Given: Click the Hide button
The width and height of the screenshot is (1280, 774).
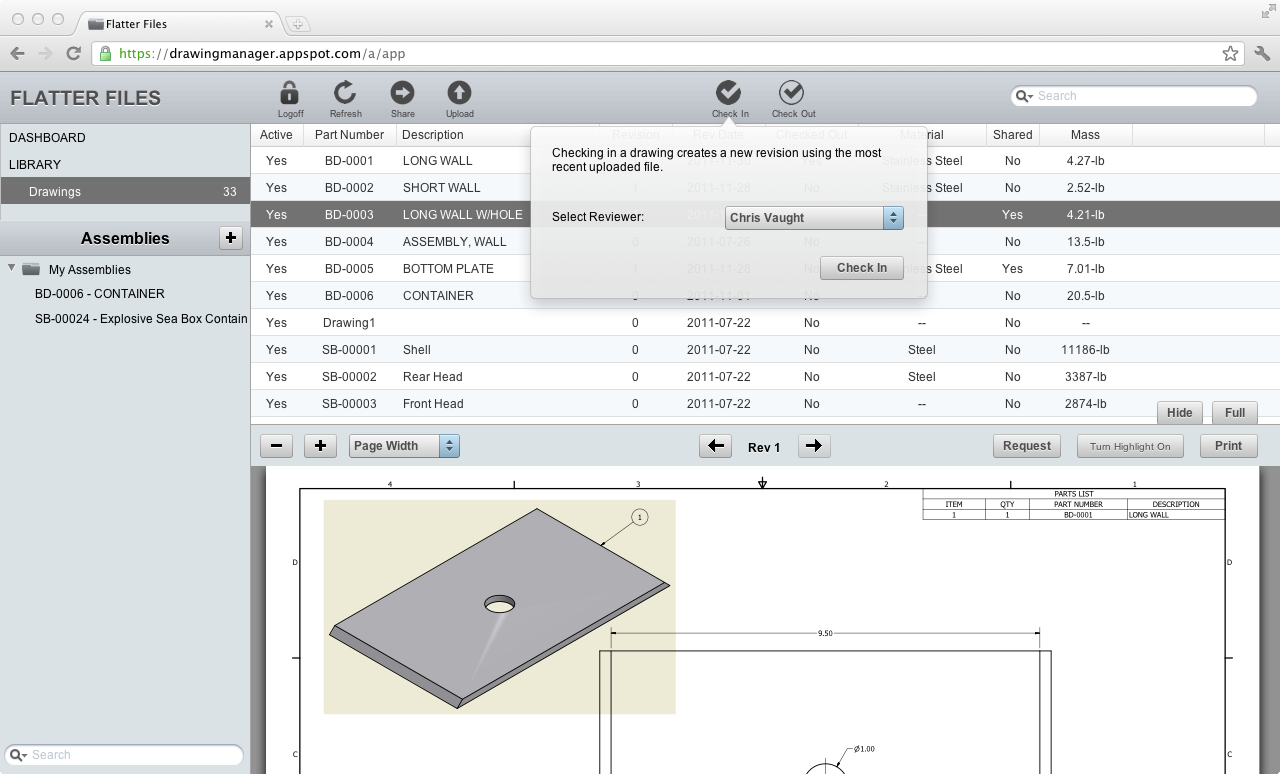Looking at the screenshot, I should click(1180, 413).
